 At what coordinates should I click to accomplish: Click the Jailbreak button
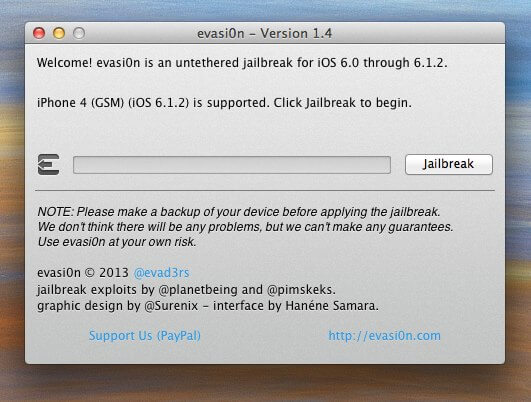click(449, 164)
